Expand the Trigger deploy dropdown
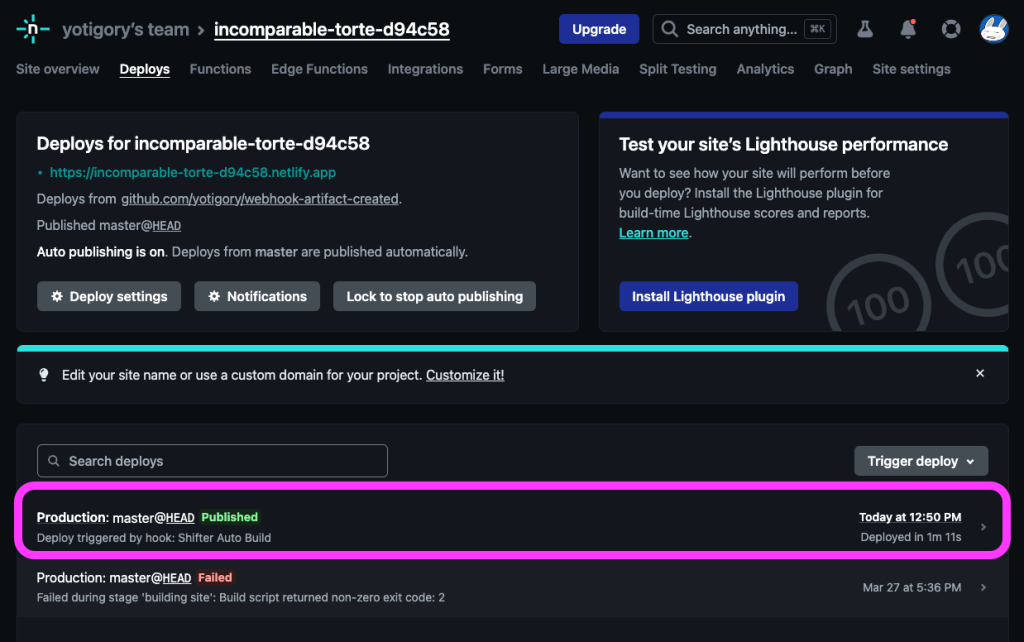The image size is (1024, 642). [x=921, y=461]
